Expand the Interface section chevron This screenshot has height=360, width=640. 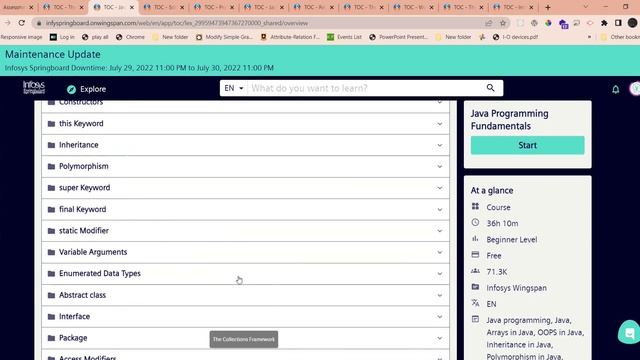(x=440, y=317)
